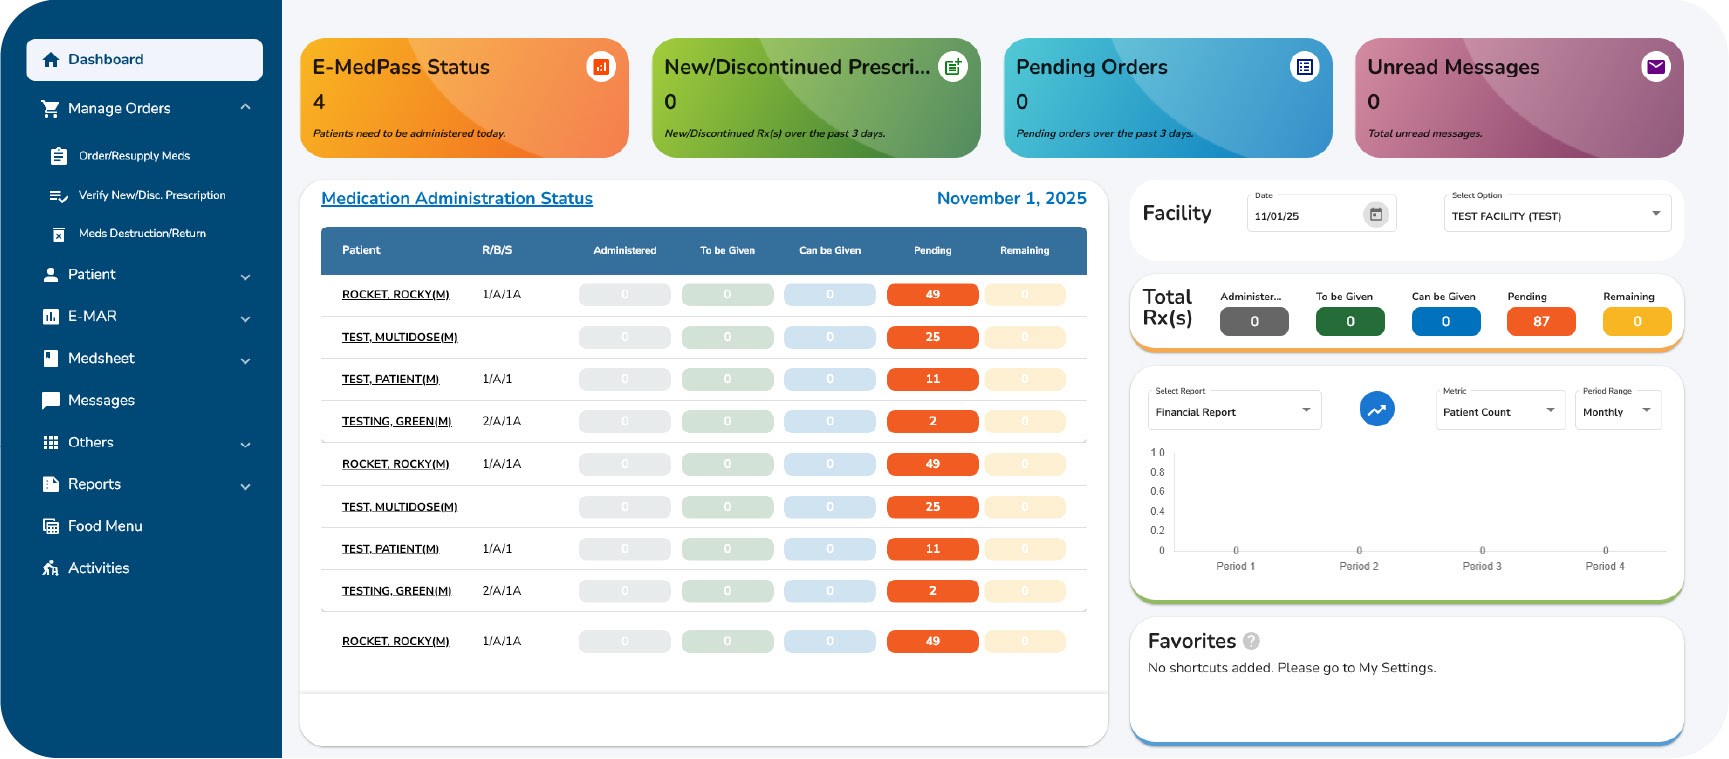Image resolution: width=1729 pixels, height=759 pixels.
Task: Open the Medication Administration Status link
Action: (x=457, y=198)
